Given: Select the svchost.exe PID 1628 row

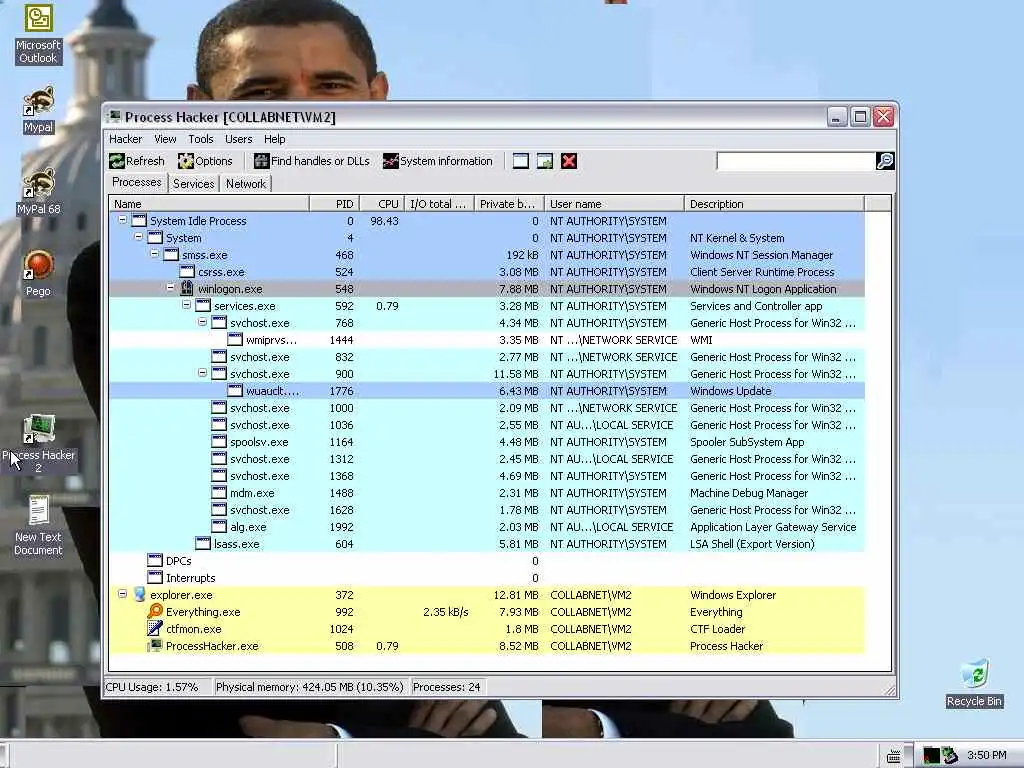Looking at the screenshot, I should click(x=487, y=509).
